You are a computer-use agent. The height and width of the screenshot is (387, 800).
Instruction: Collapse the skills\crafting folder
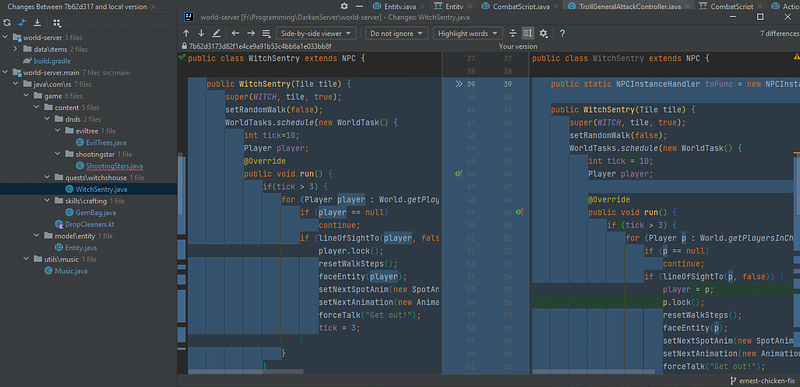(x=47, y=201)
